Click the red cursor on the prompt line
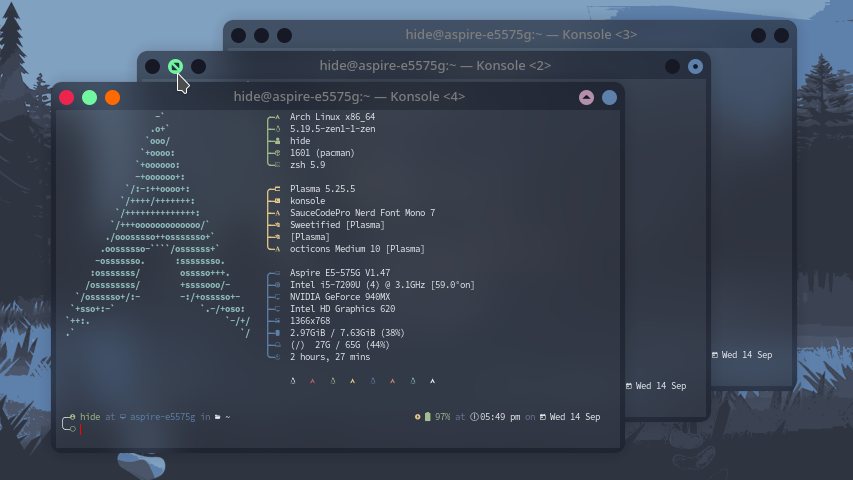The height and width of the screenshot is (480, 853). tap(81, 429)
